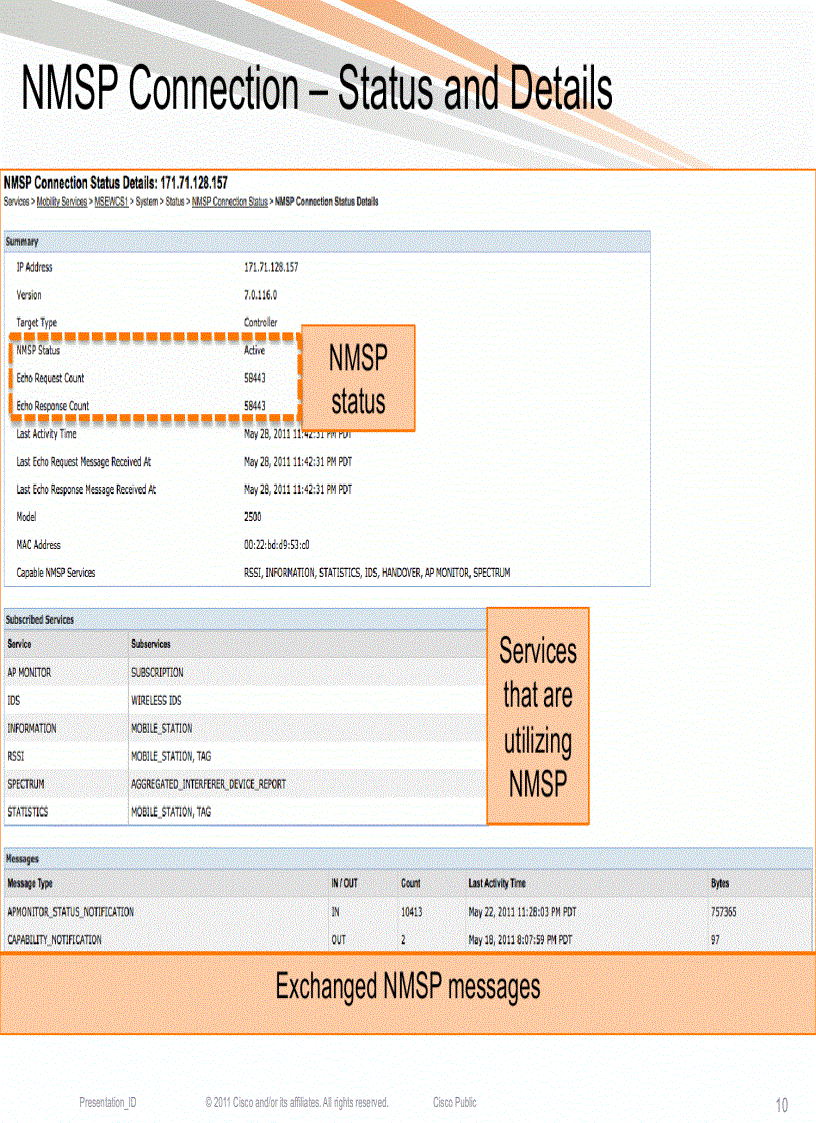Screen dimensions: 816x1123
Task: Select the RSSI service row
Action: tap(20, 756)
